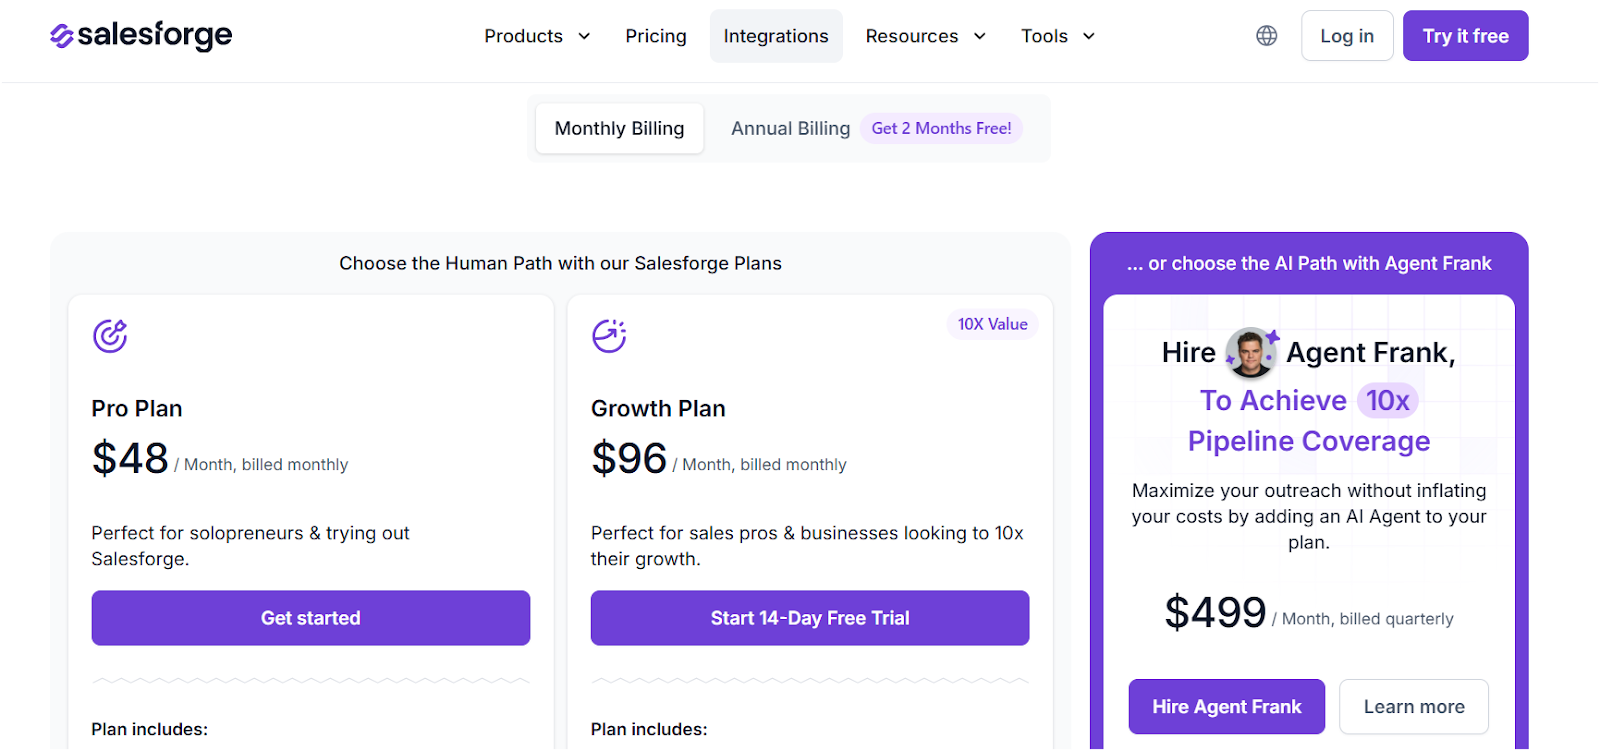Select the Integrations menu item
Screen dimensions: 1600x751
click(x=776, y=35)
